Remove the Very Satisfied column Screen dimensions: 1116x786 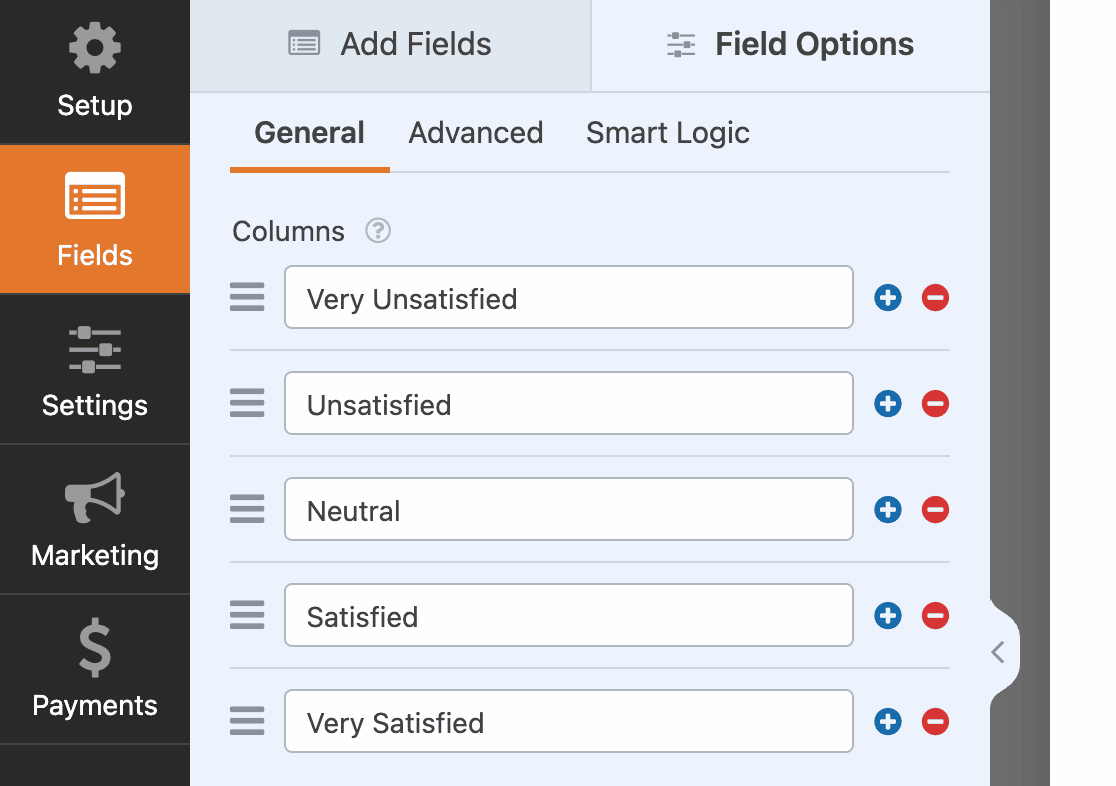click(935, 722)
